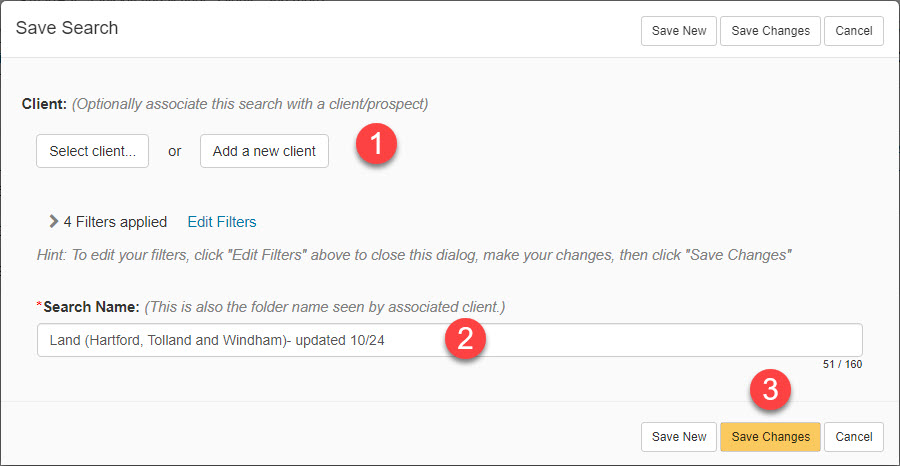The width and height of the screenshot is (900, 466).
Task: Click the red step 2 marker
Action: coord(465,339)
